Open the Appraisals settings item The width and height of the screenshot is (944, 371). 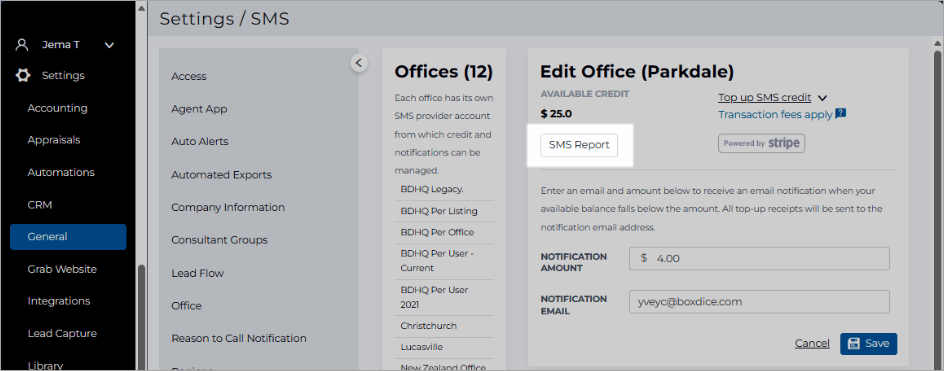54,140
